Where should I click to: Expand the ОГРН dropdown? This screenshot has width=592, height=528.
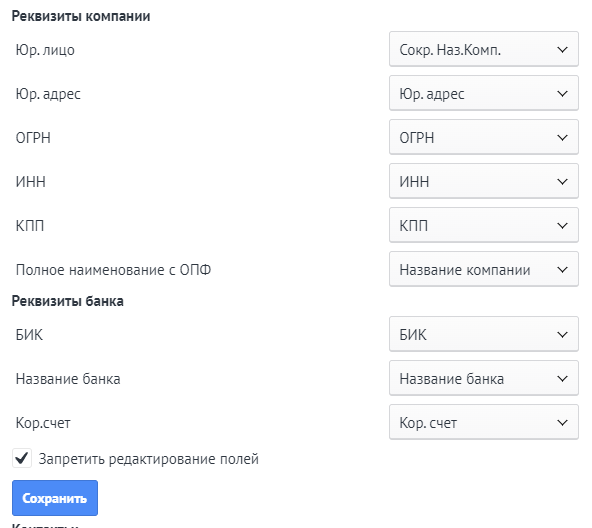coord(484,137)
